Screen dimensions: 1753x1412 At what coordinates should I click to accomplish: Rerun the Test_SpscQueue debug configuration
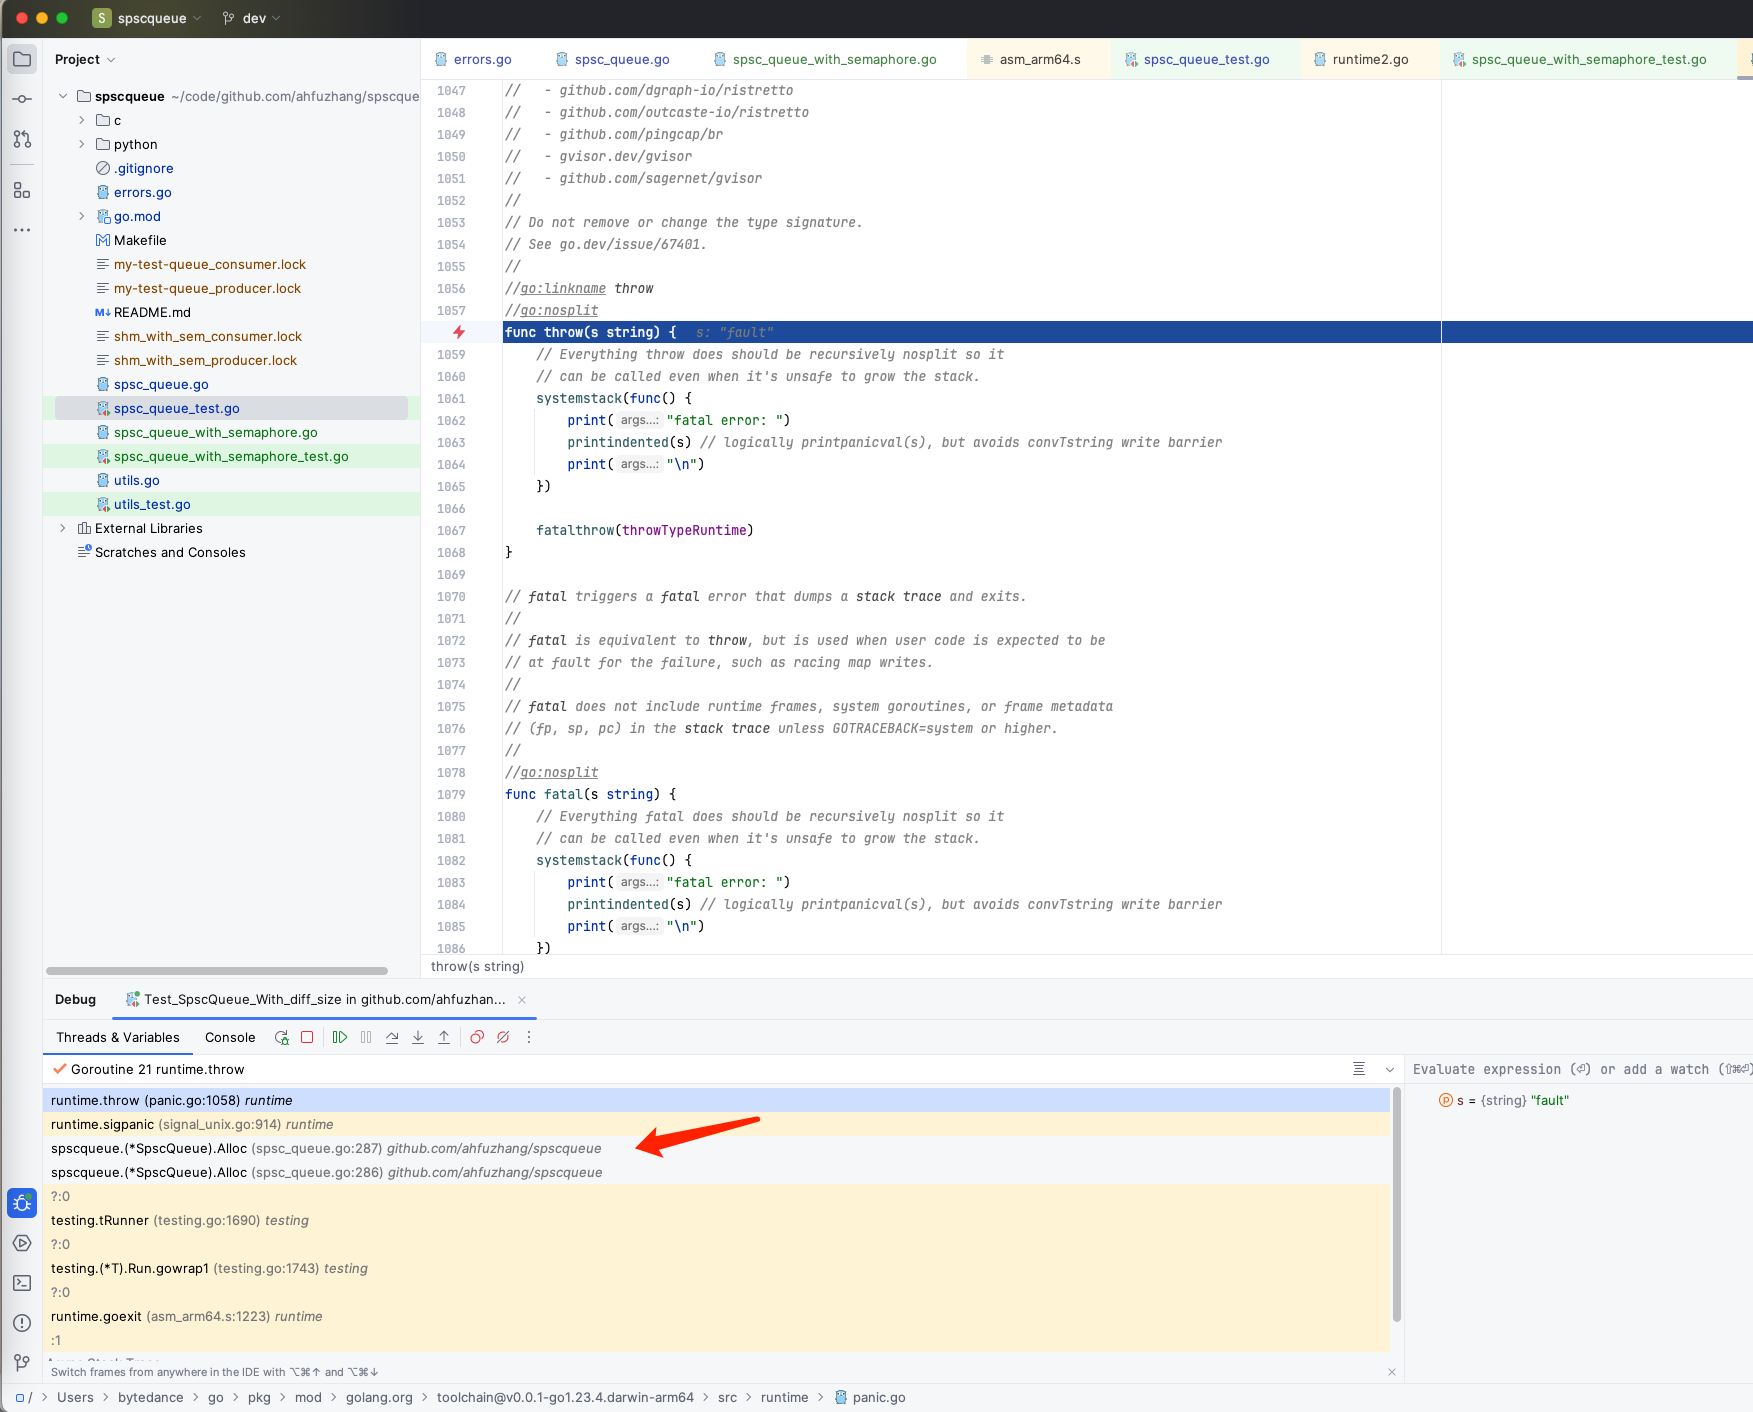click(281, 1037)
